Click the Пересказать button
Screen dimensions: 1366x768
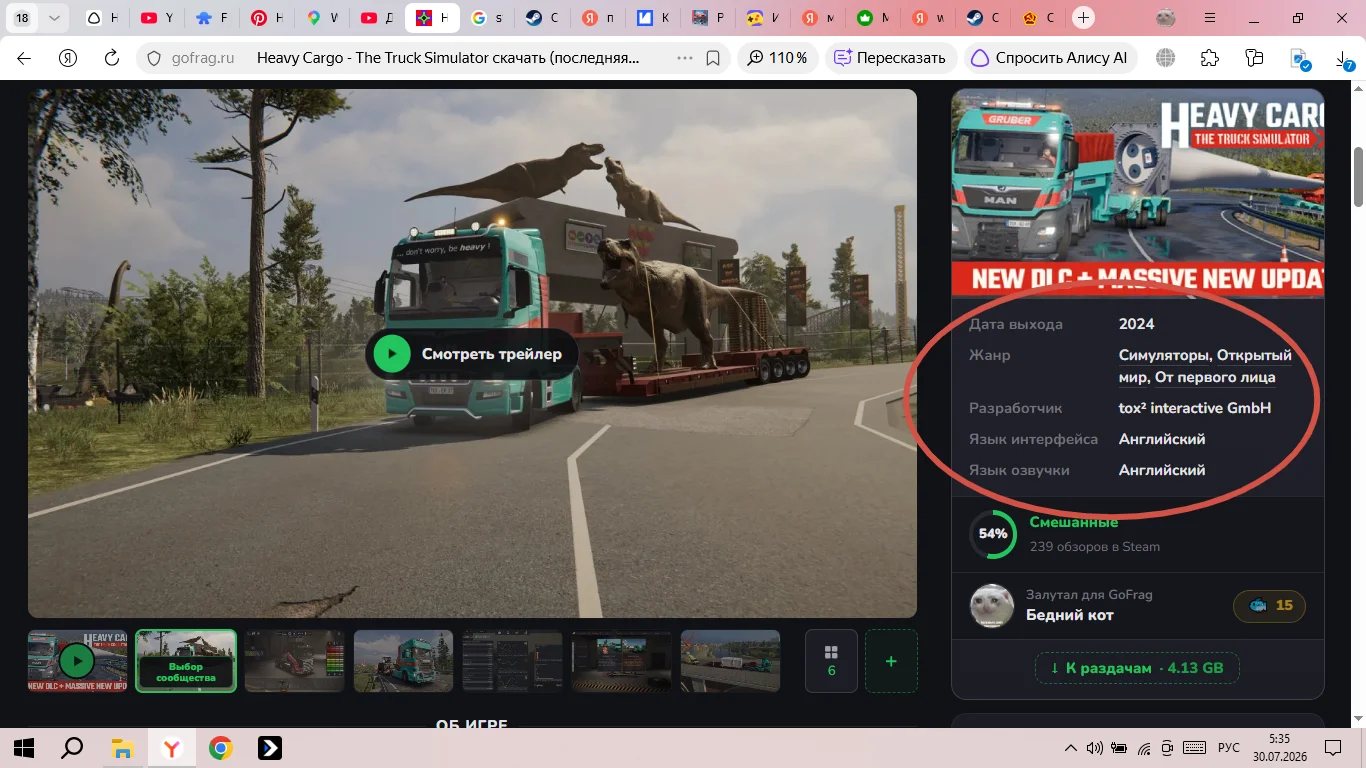coord(890,58)
